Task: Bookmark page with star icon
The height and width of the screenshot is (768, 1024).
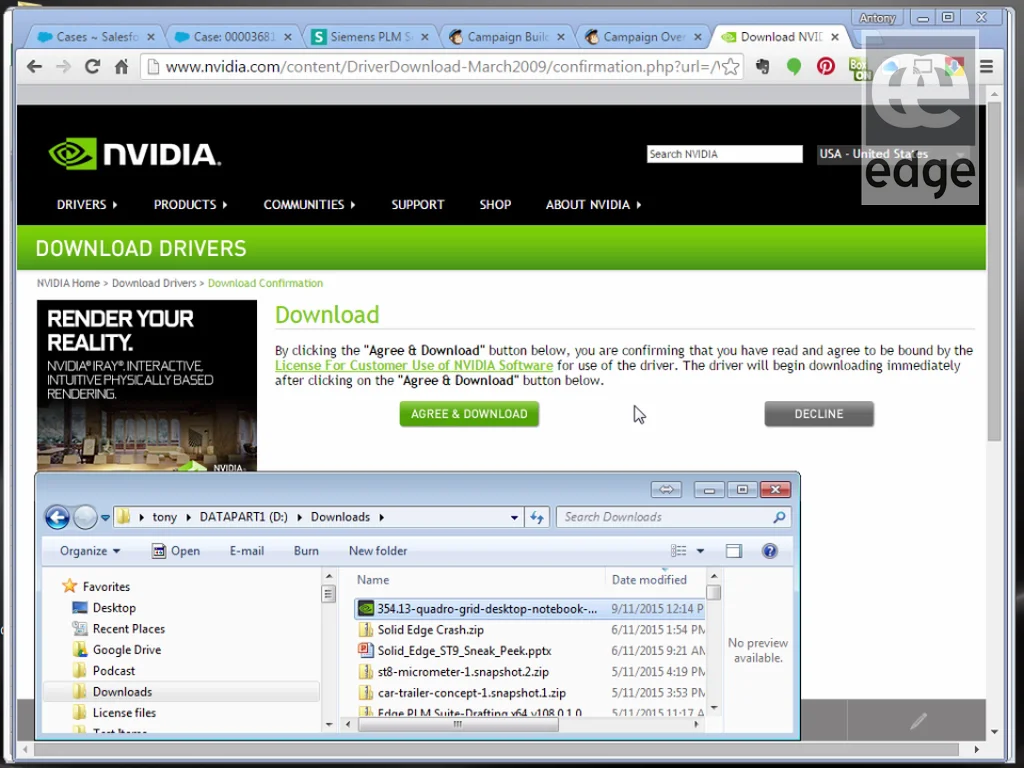Action: coord(731,67)
